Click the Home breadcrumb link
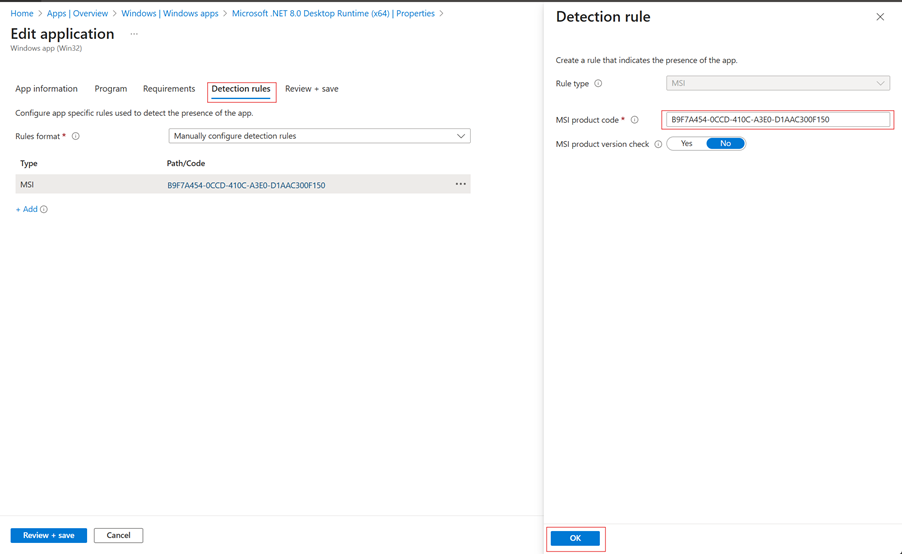The image size is (902, 554). [x=22, y=13]
